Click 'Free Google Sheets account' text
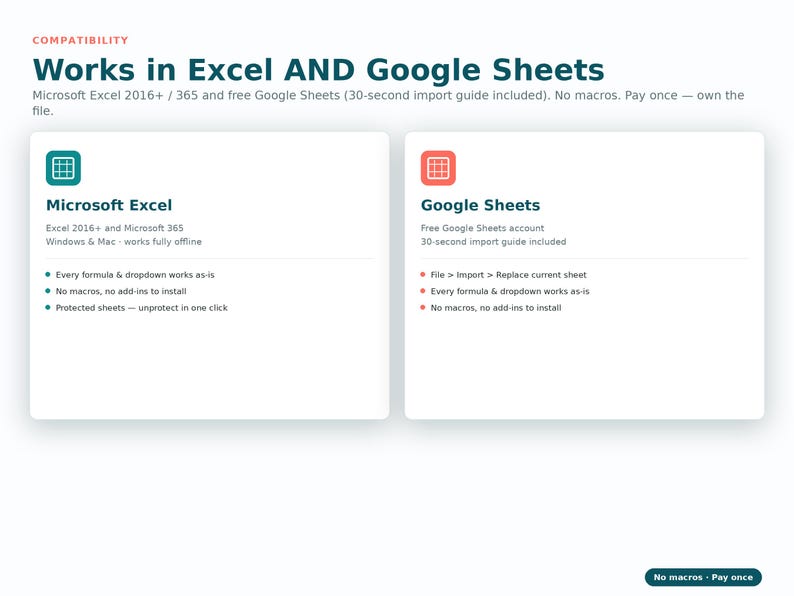Image resolution: width=794 pixels, height=596 pixels. point(482,228)
